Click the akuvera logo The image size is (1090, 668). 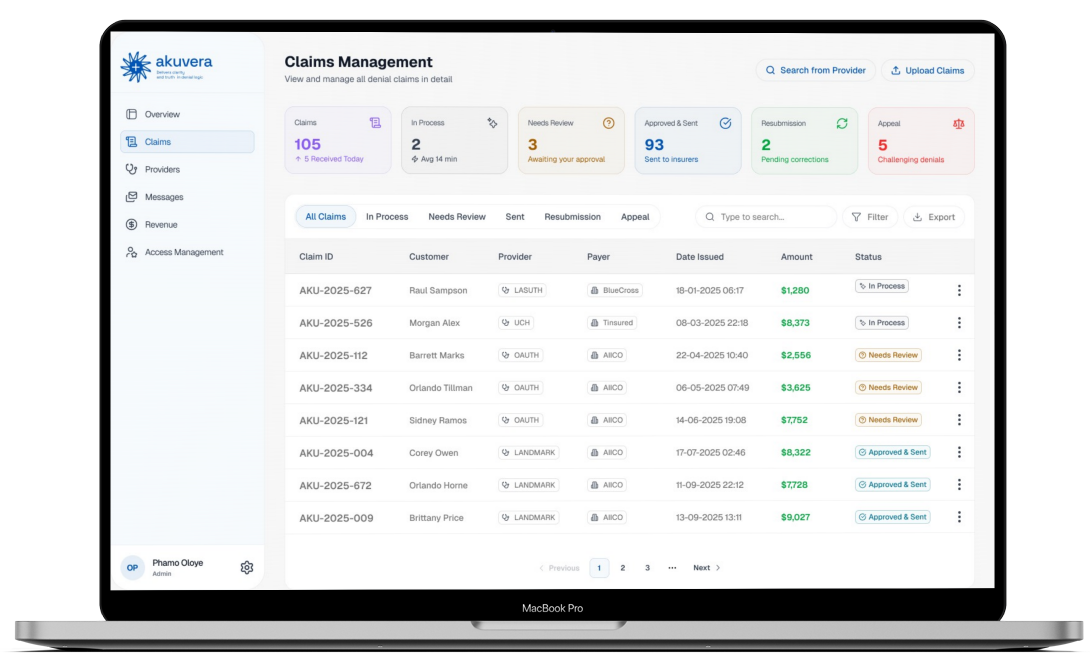[166, 66]
